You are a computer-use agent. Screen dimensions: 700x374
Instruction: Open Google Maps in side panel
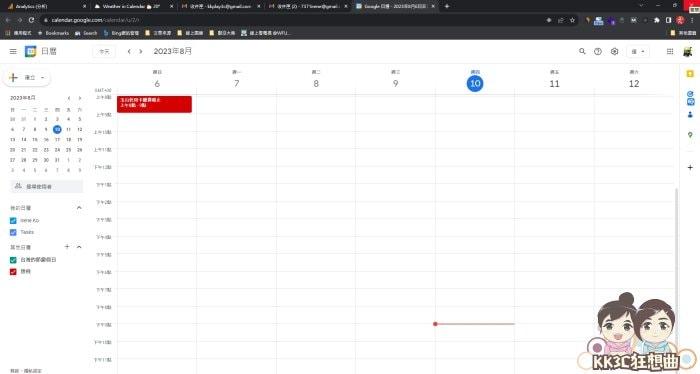click(x=690, y=135)
